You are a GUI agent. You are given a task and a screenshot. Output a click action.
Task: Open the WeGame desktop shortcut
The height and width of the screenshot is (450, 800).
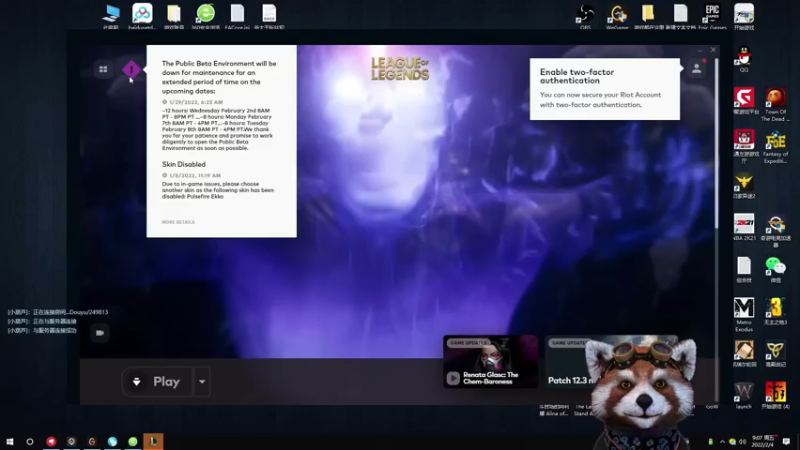coord(617,16)
